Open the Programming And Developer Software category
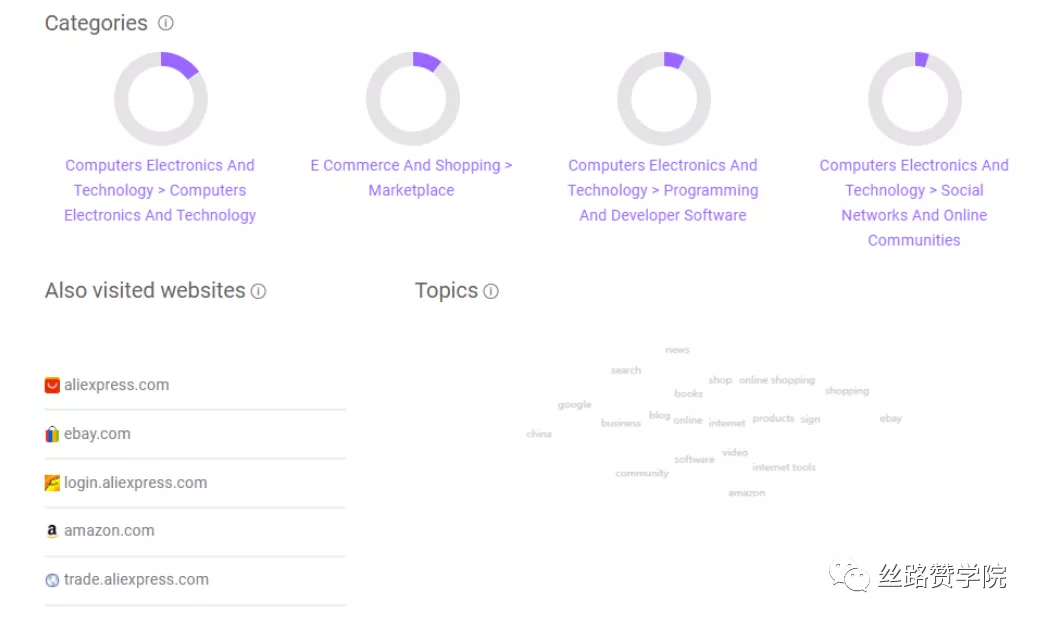Viewport: 1040px width, 622px height. click(663, 190)
